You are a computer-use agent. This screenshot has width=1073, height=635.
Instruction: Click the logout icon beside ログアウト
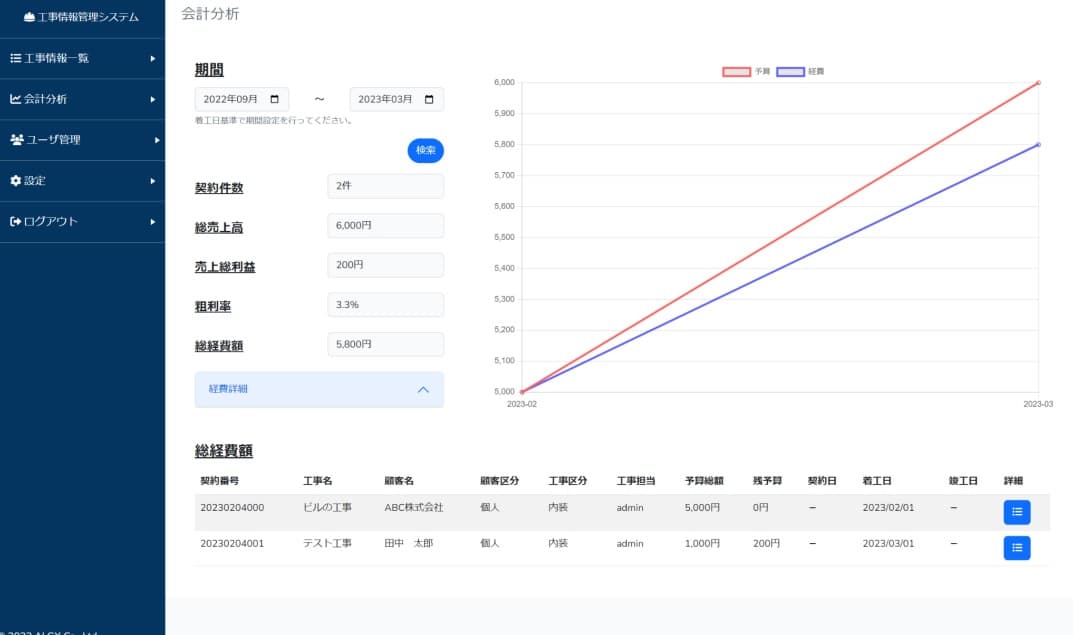15,222
